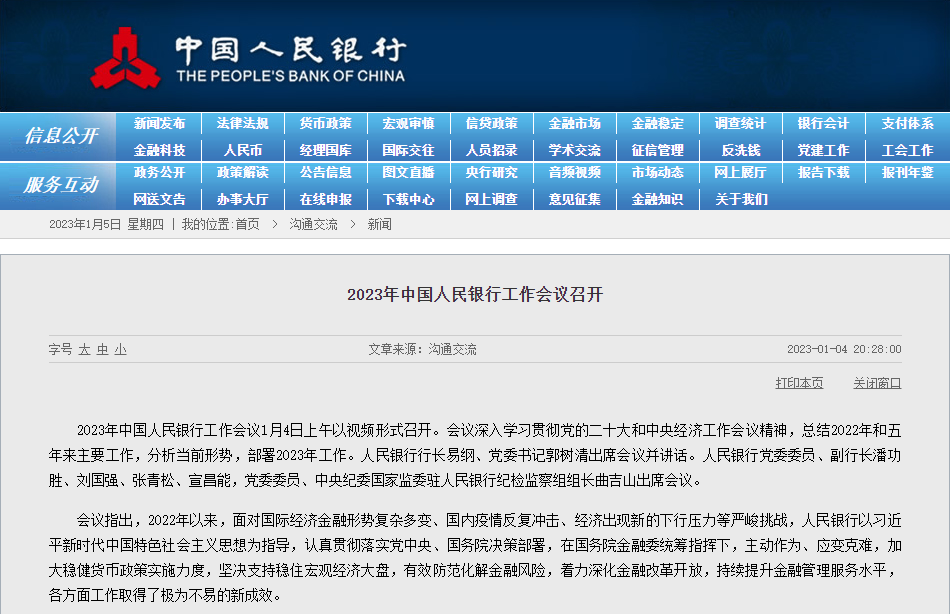The width and height of the screenshot is (951, 614).
Task: Open 银行会计 page
Action: 824,123
